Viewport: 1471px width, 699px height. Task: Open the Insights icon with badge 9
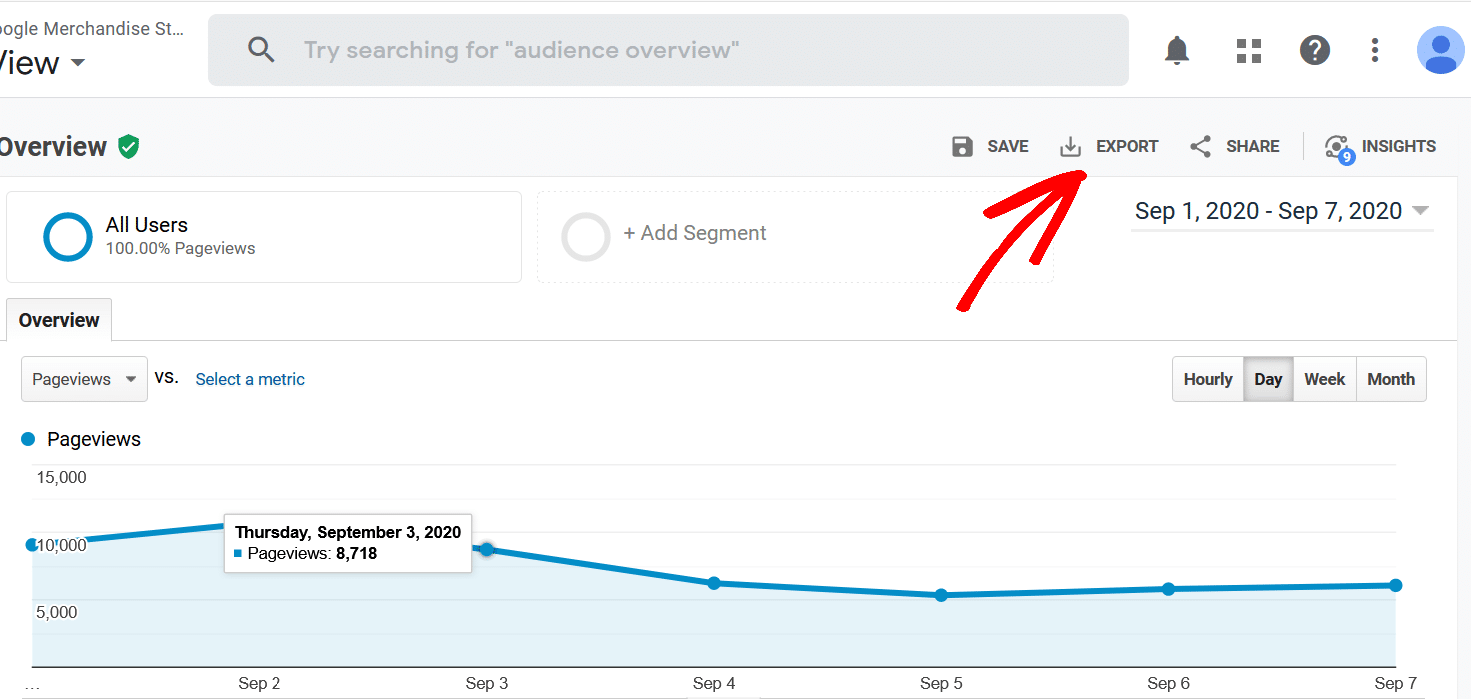[x=1338, y=148]
